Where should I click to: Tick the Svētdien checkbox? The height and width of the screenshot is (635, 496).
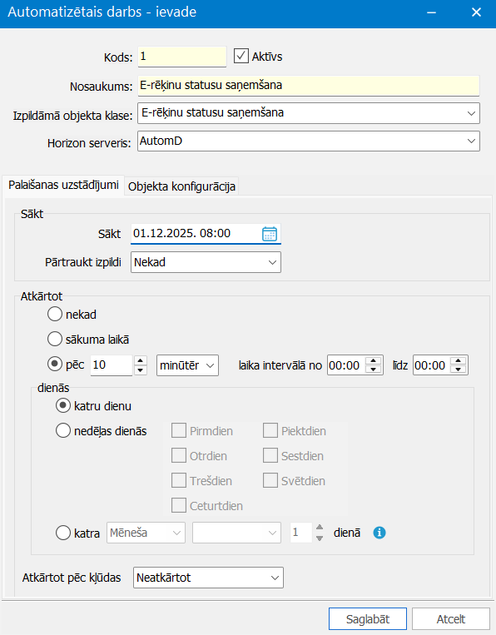[x=270, y=481]
